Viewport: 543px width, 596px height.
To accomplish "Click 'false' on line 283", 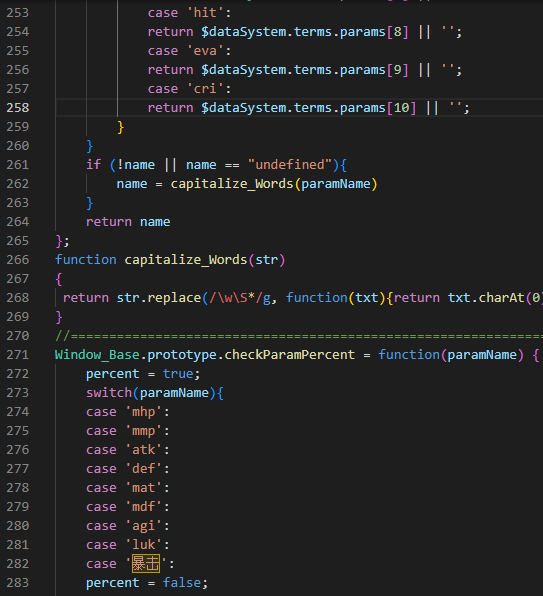I will click(x=182, y=583).
